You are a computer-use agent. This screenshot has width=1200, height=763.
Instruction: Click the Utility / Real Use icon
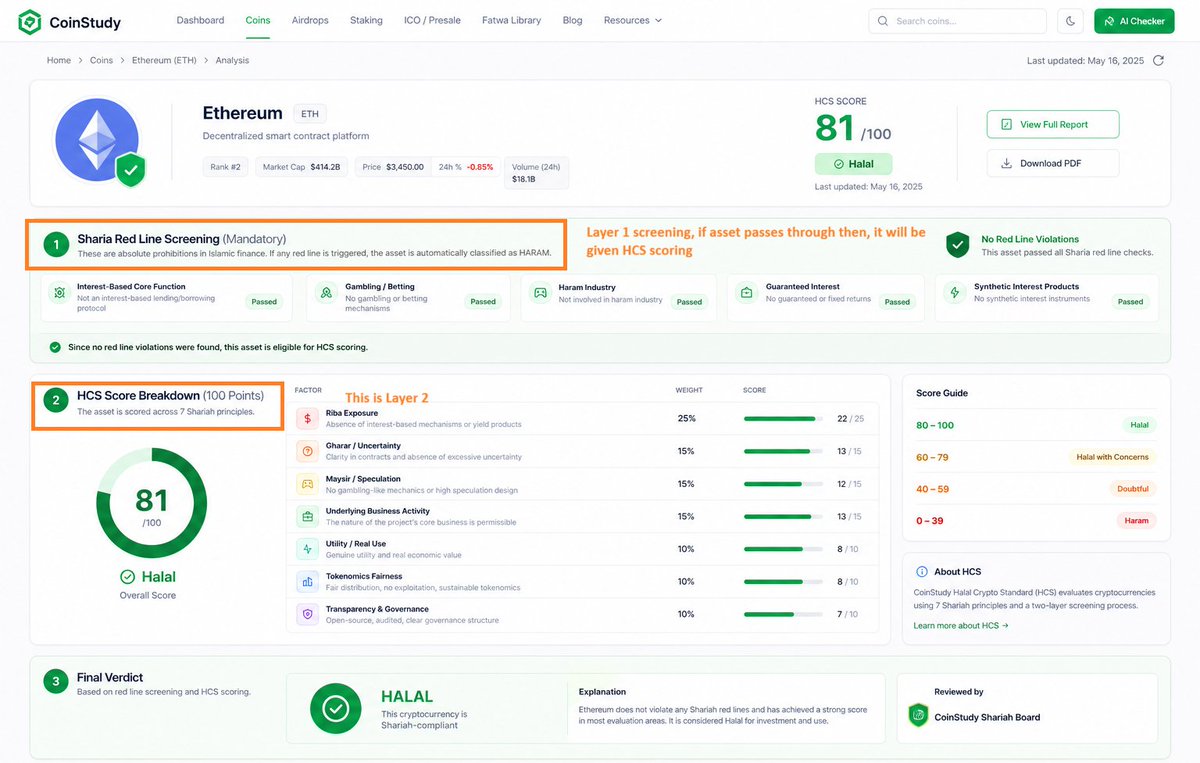307,549
